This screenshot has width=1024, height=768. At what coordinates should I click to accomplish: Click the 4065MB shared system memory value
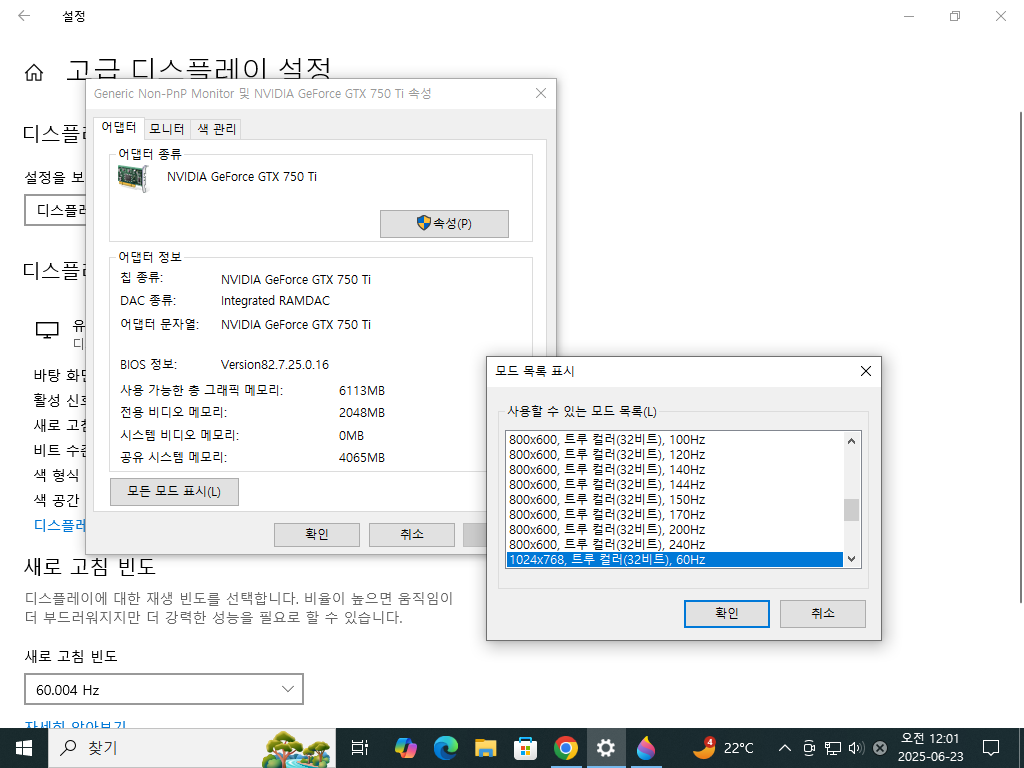362,458
